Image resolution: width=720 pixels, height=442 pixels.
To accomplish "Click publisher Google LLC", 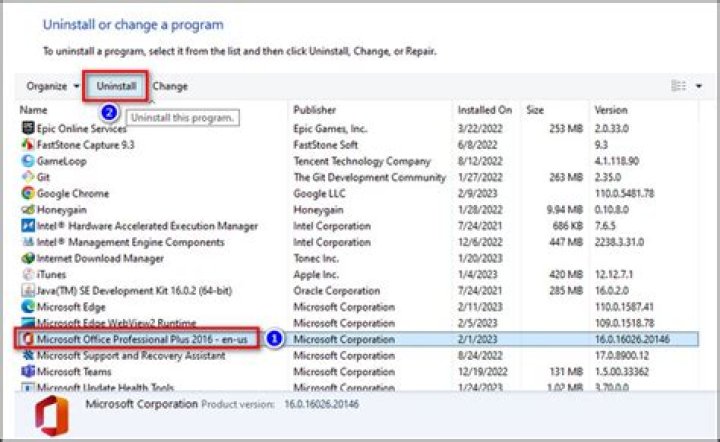I will 319,194.
